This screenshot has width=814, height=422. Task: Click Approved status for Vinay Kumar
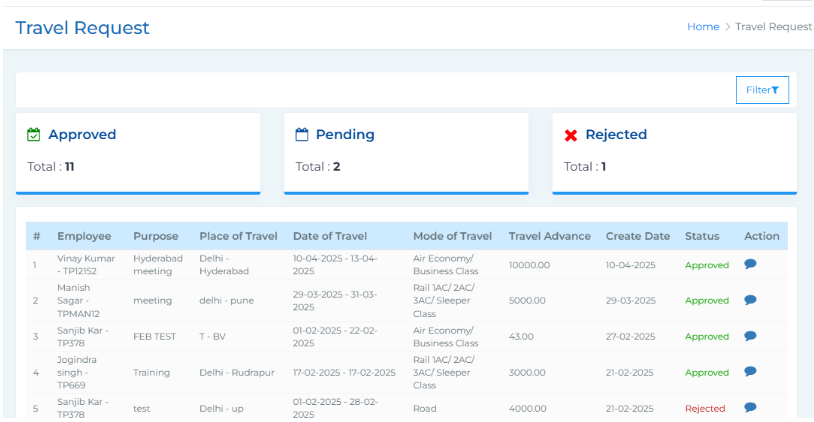tap(706, 265)
